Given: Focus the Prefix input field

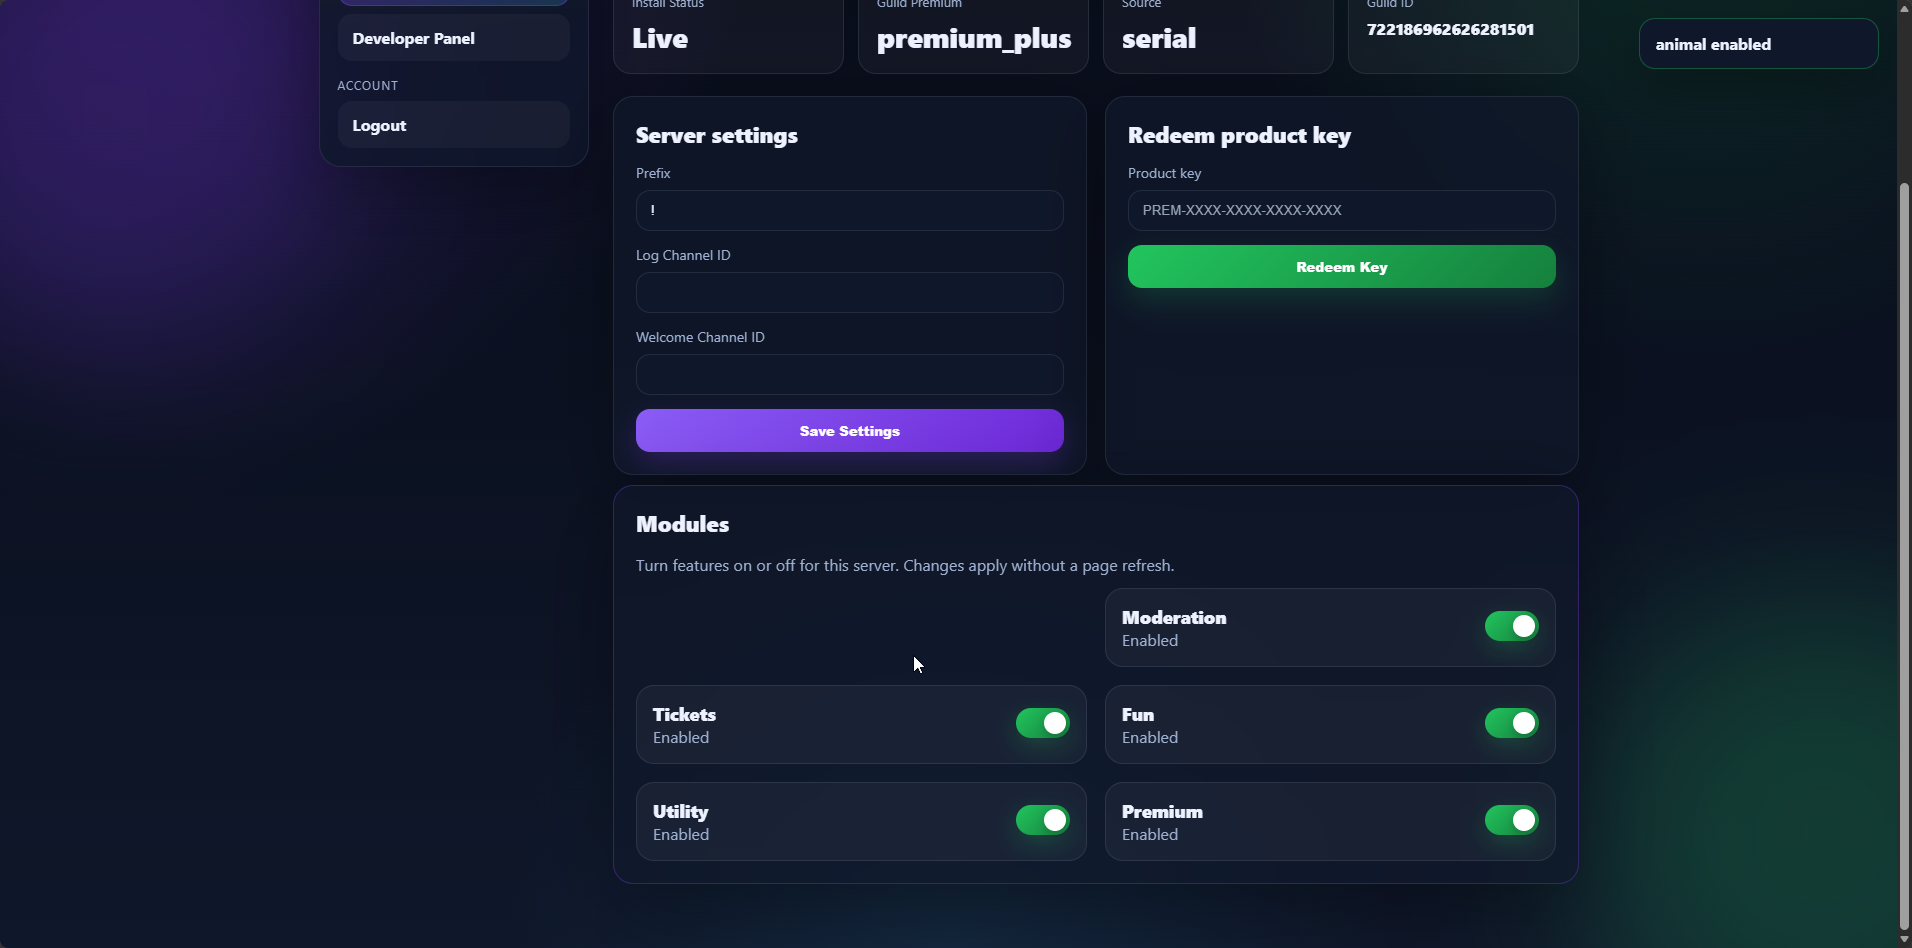Looking at the screenshot, I should (849, 211).
